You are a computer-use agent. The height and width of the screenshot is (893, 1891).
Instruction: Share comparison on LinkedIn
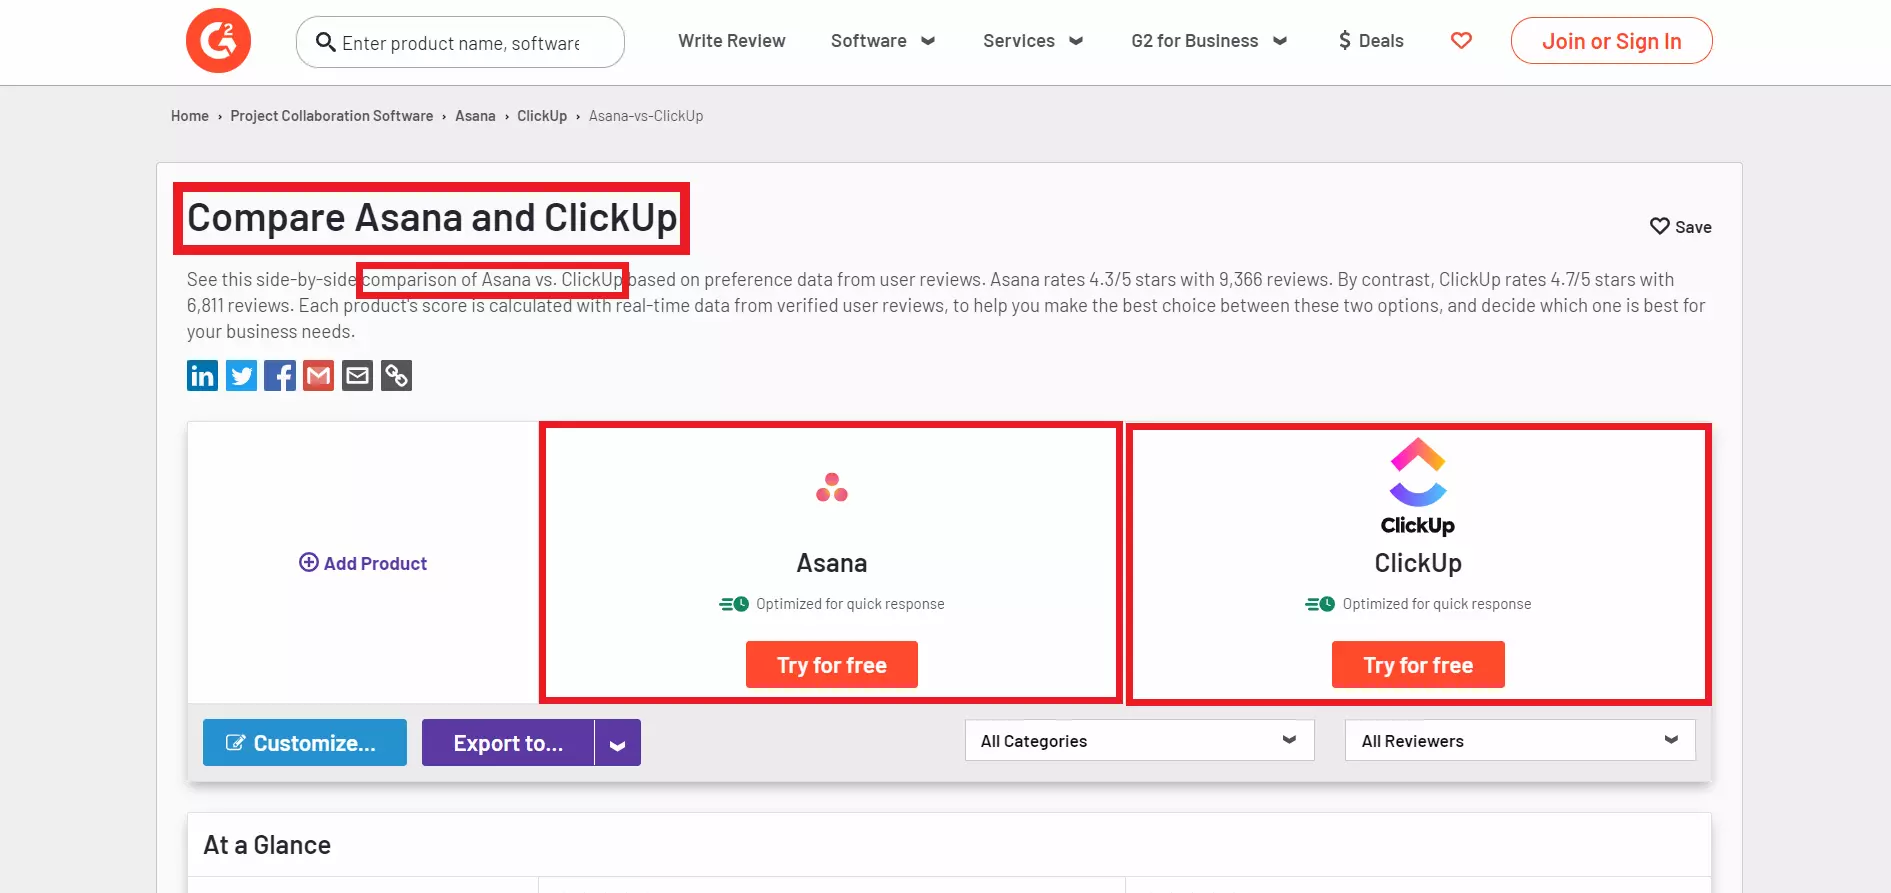point(202,376)
